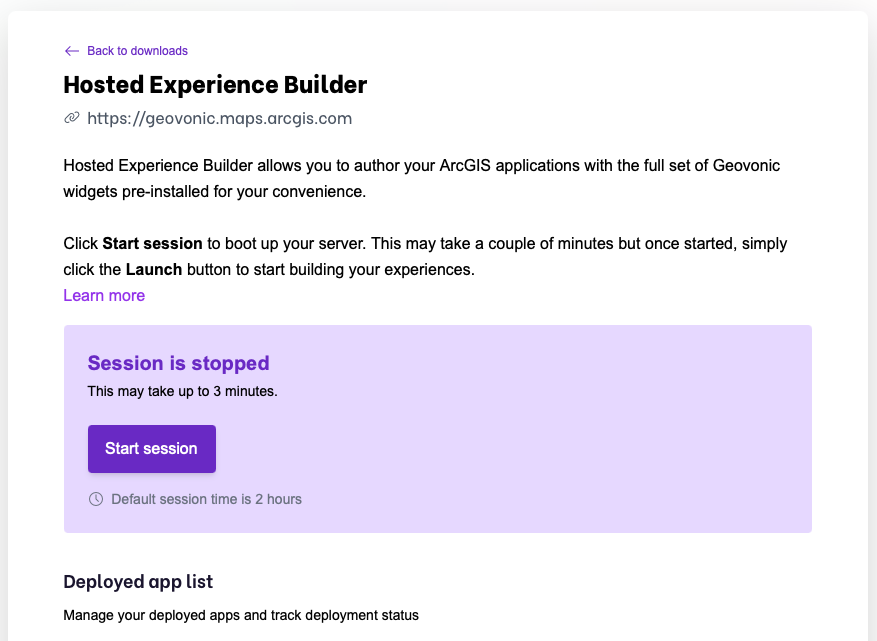Click the text 'This may take up to 3 minutes.'
Viewport: 877px width, 641px height.
click(x=182, y=391)
